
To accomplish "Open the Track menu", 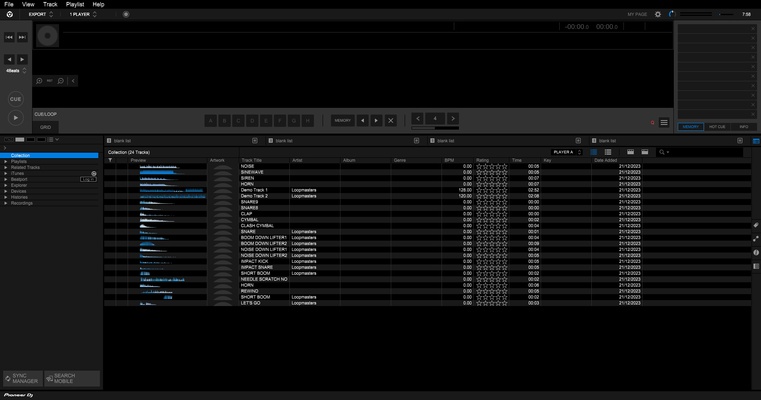I will click(50, 4).
